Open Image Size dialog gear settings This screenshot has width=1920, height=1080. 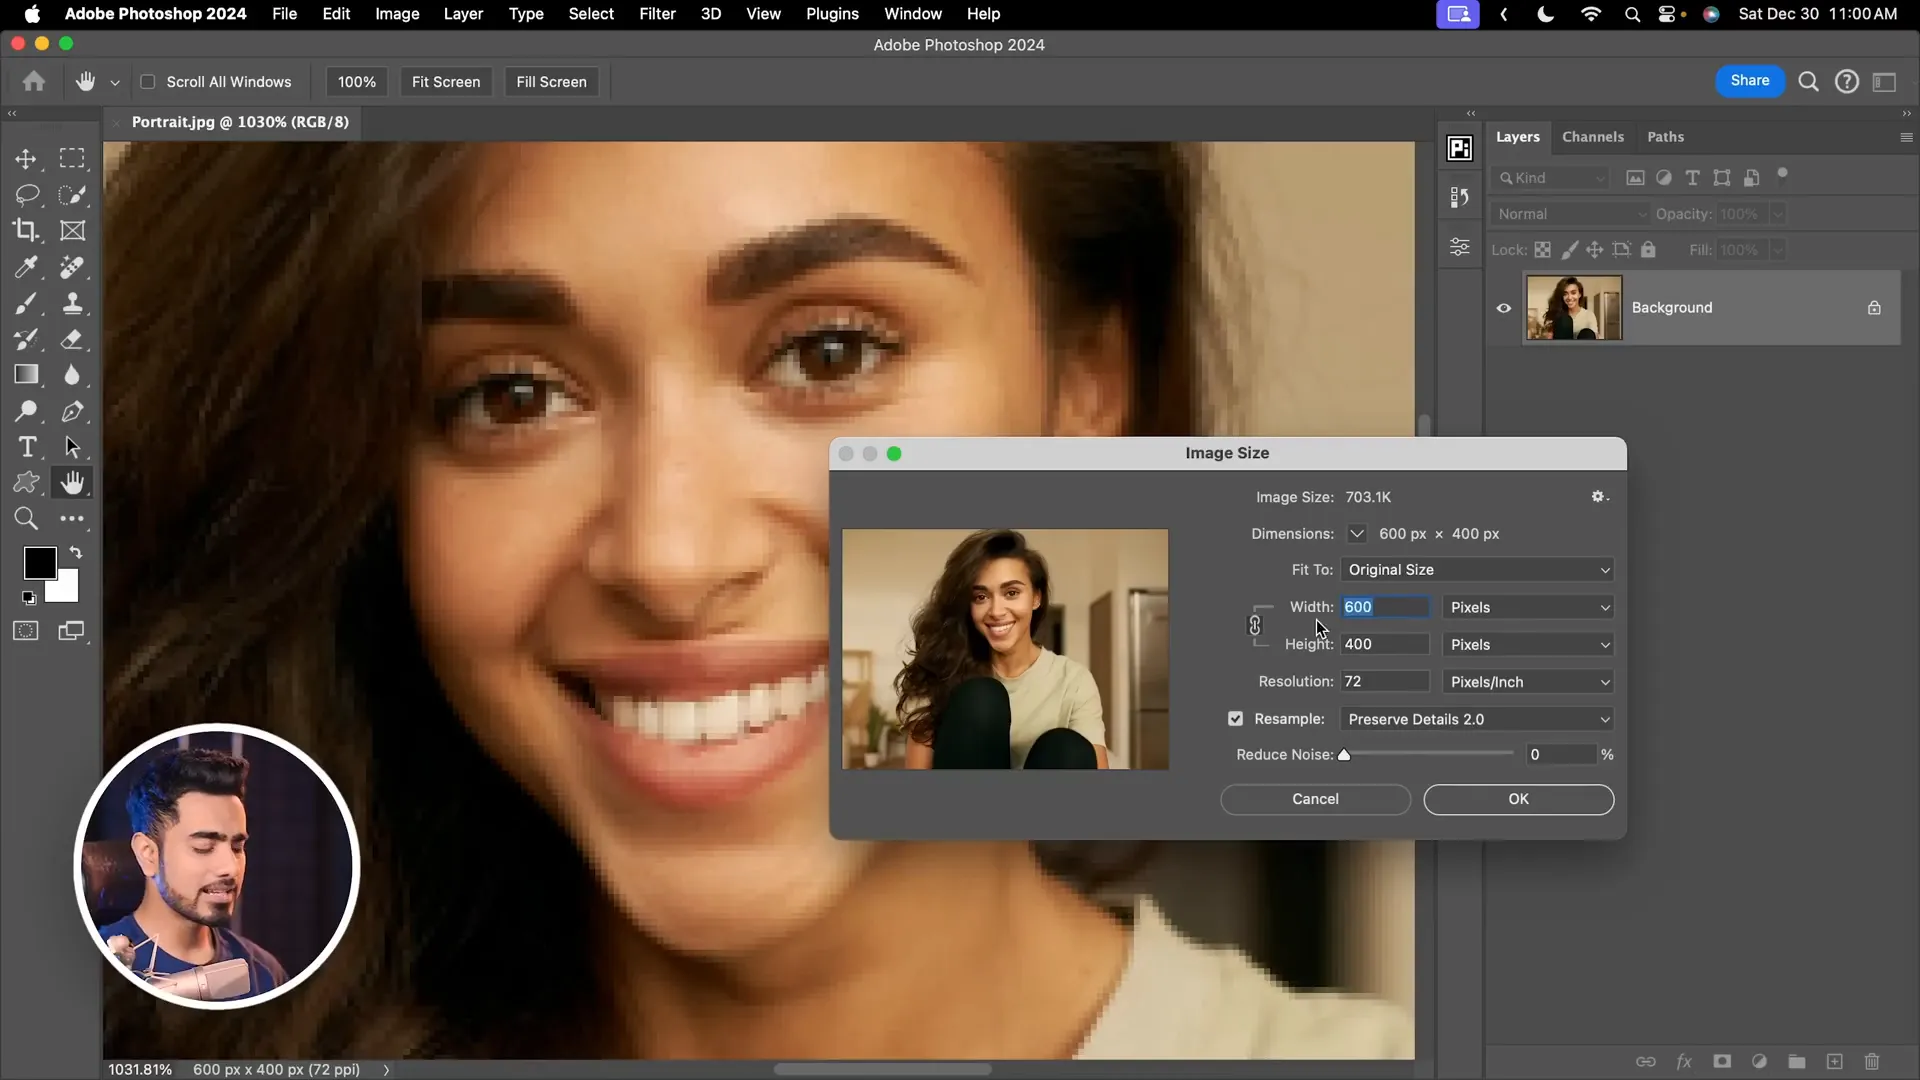[1598, 497]
